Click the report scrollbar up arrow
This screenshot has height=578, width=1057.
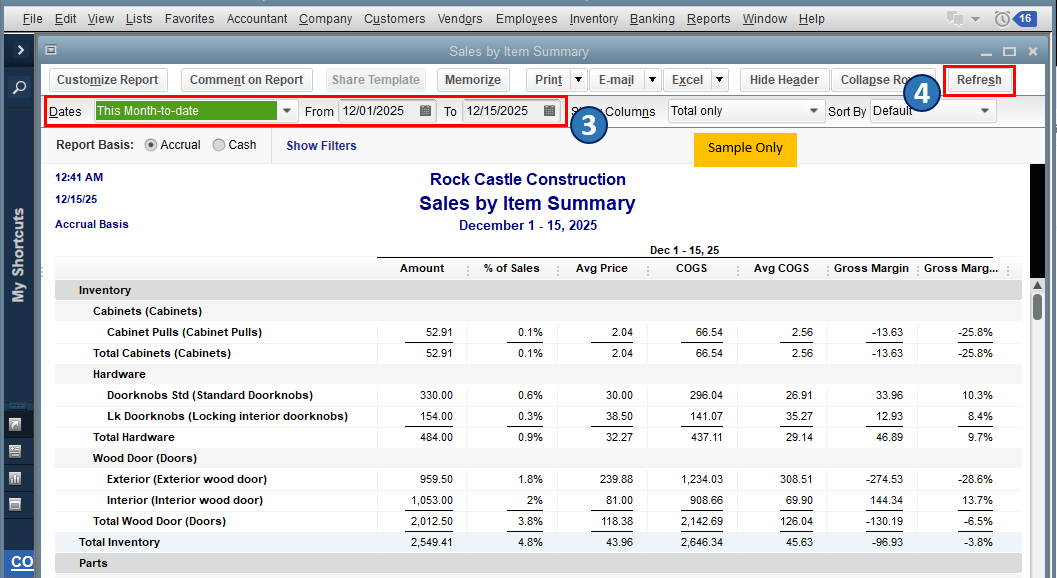click(1037, 285)
